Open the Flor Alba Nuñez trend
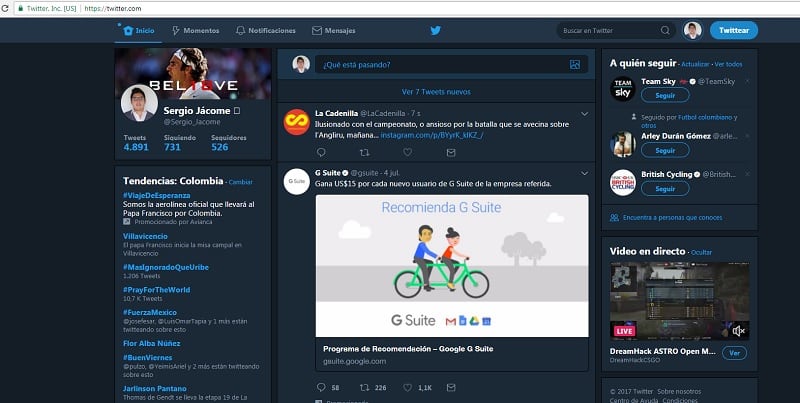The image size is (800, 403). [152, 343]
